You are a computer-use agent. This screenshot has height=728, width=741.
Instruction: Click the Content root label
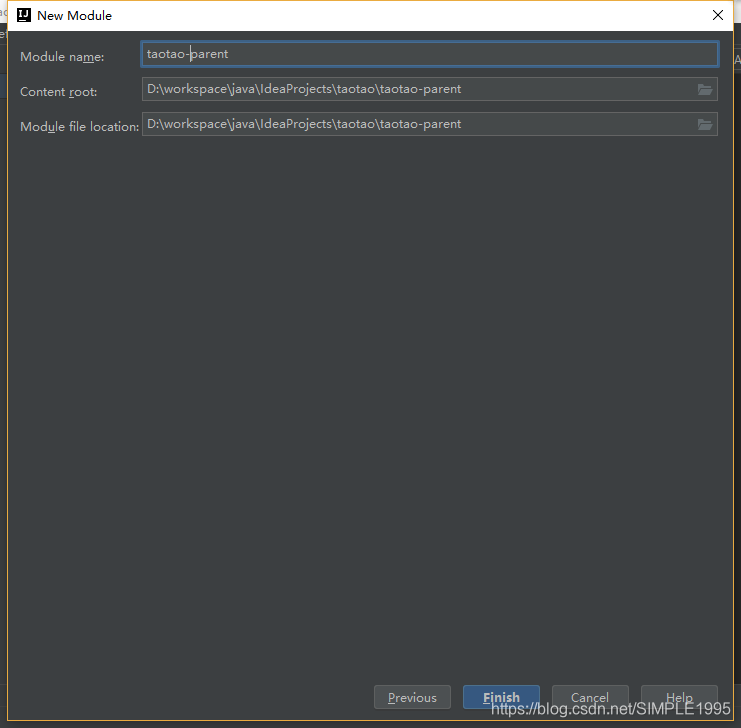point(59,92)
